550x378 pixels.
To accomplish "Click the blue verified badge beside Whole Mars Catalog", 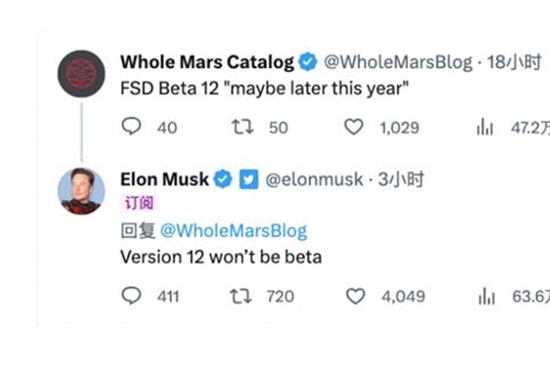I will point(308,62).
